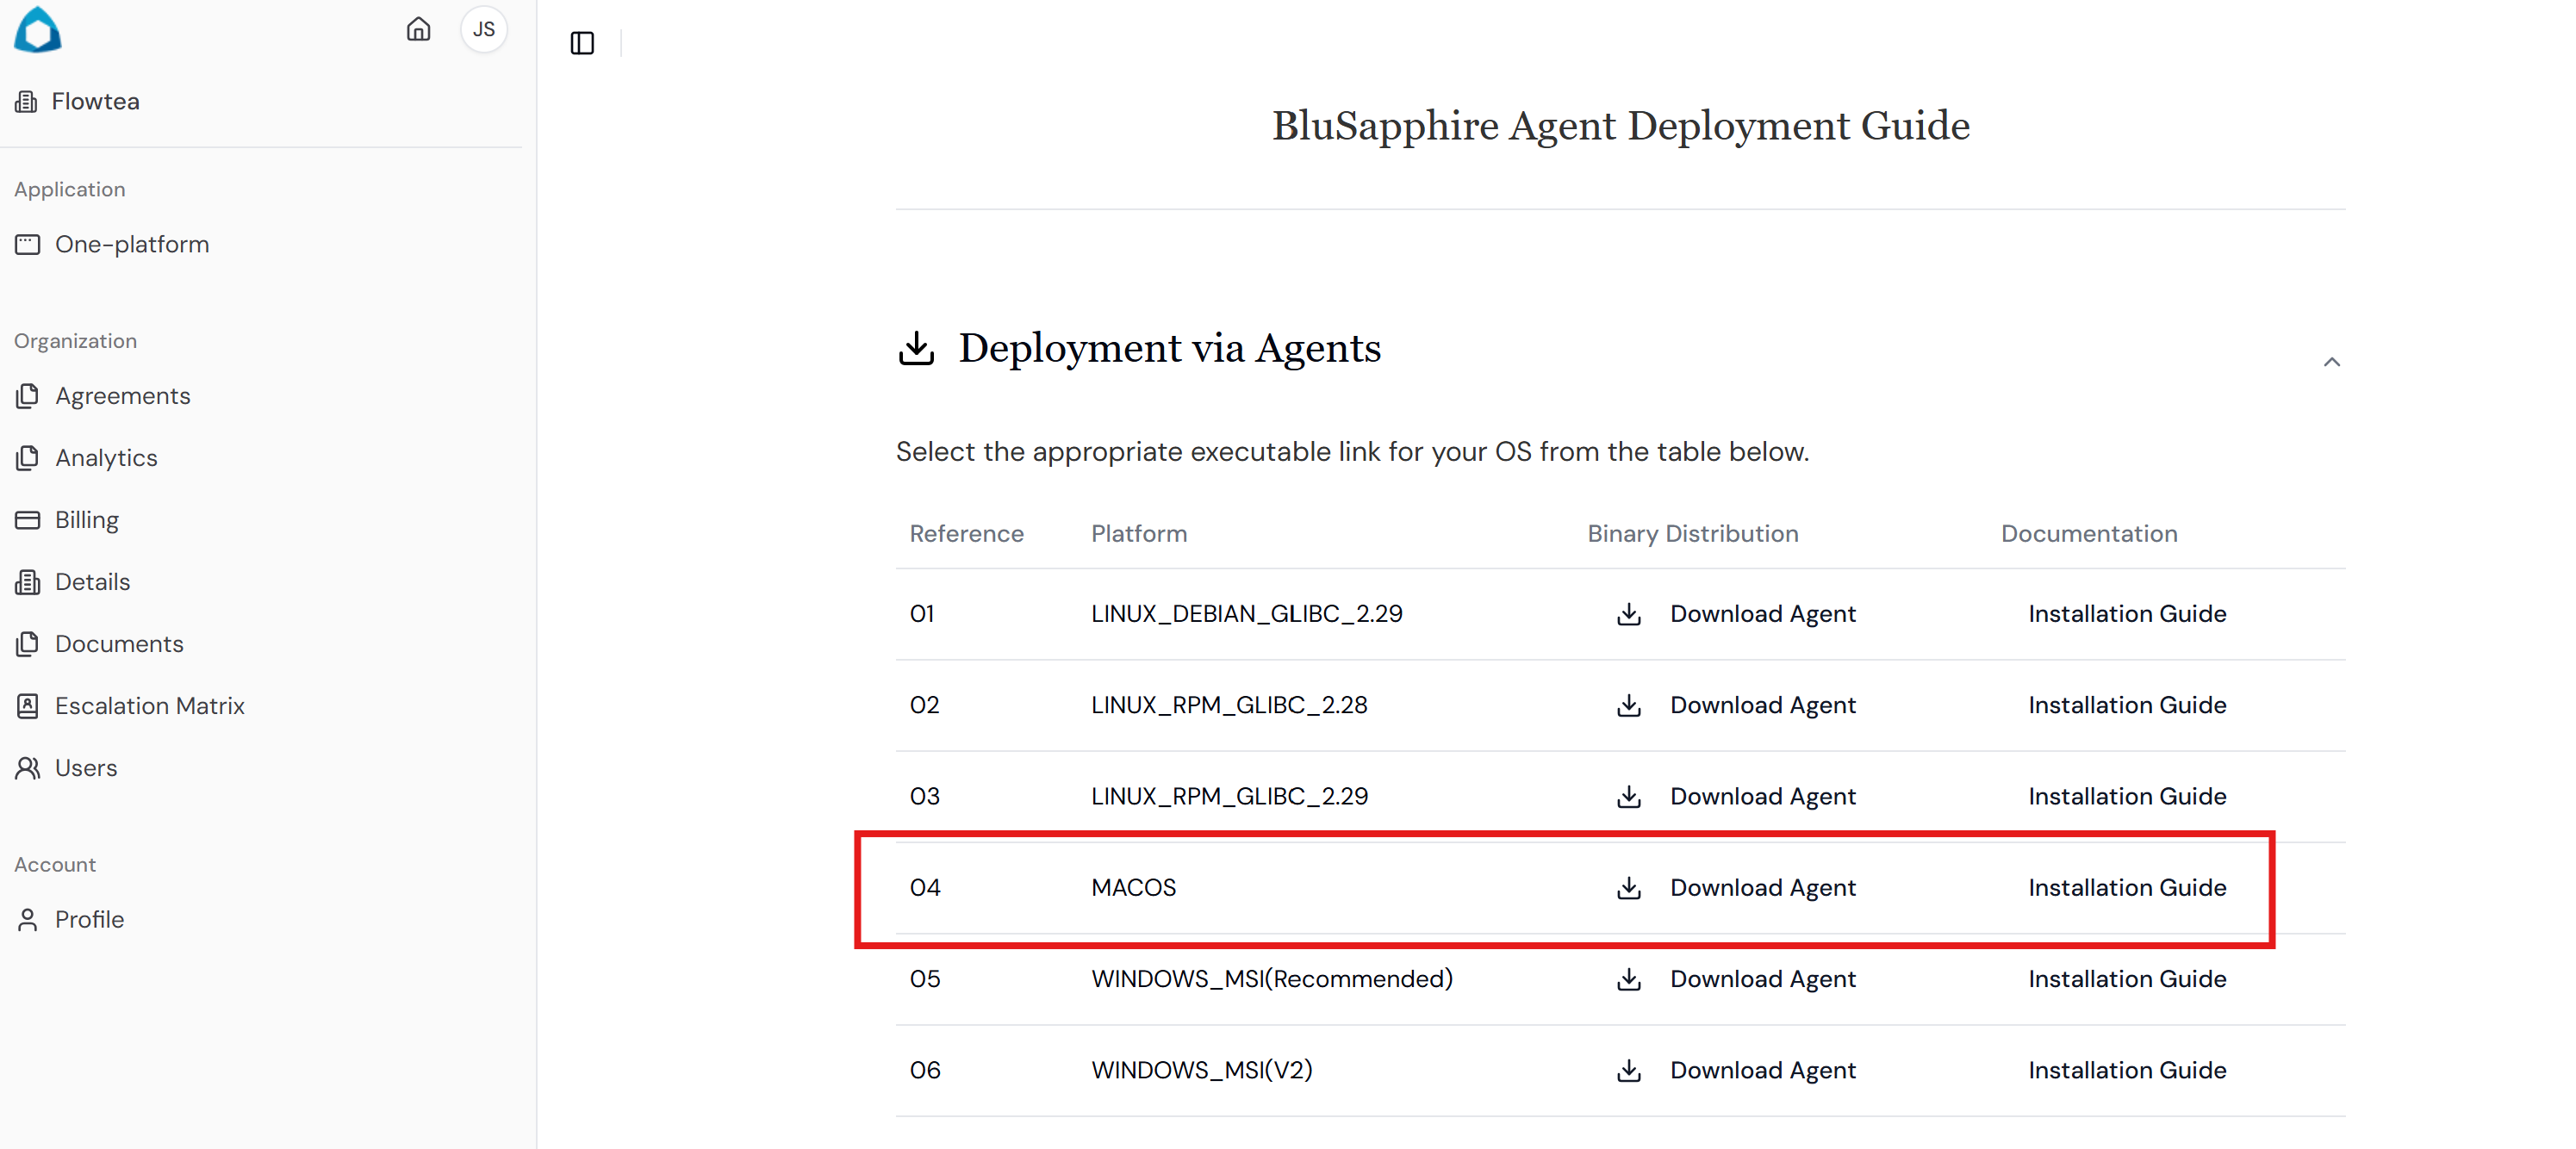Open the JS user avatar menu
This screenshot has width=2576, height=1149.
click(483, 29)
